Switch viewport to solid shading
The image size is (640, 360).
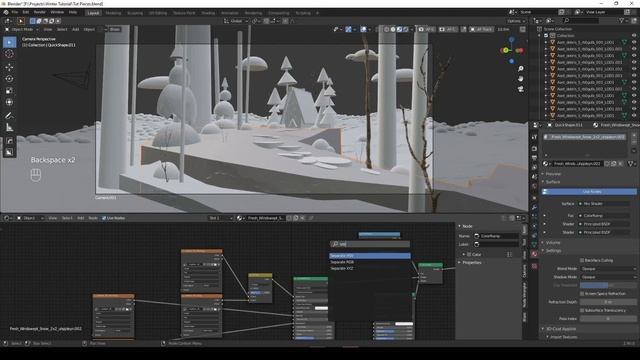point(393,29)
